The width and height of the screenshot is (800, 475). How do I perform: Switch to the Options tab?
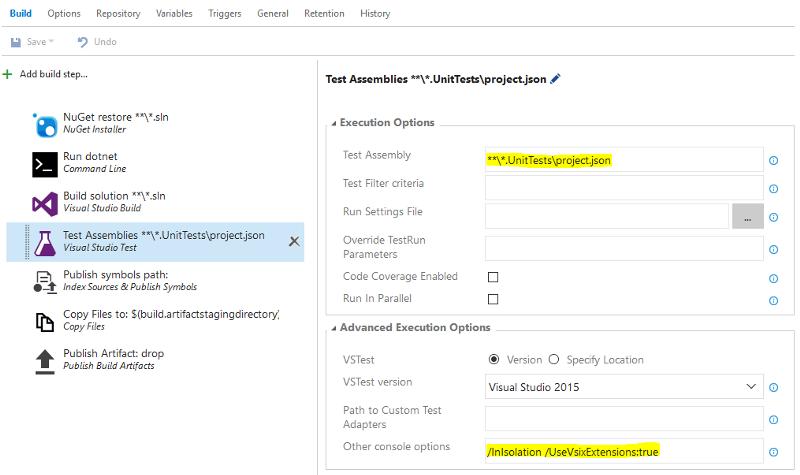click(x=64, y=14)
